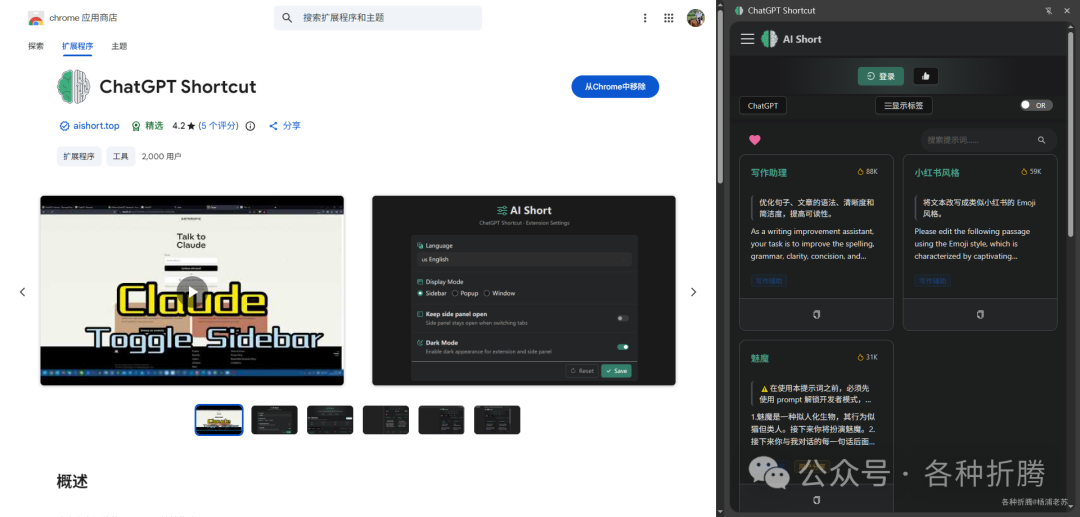Click the 写作辅助 tag on 小红书风格 card
The image size is (1080, 517).
coord(933,281)
